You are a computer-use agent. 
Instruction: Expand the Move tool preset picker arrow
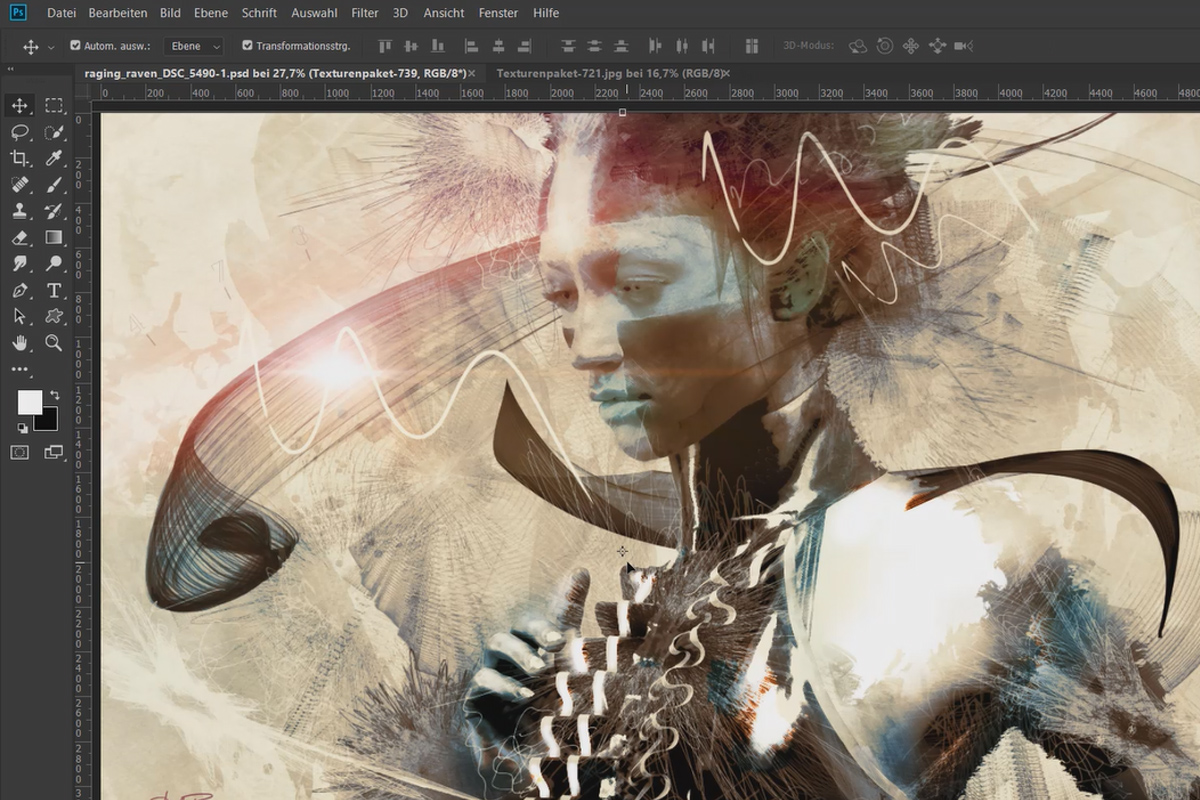point(51,47)
